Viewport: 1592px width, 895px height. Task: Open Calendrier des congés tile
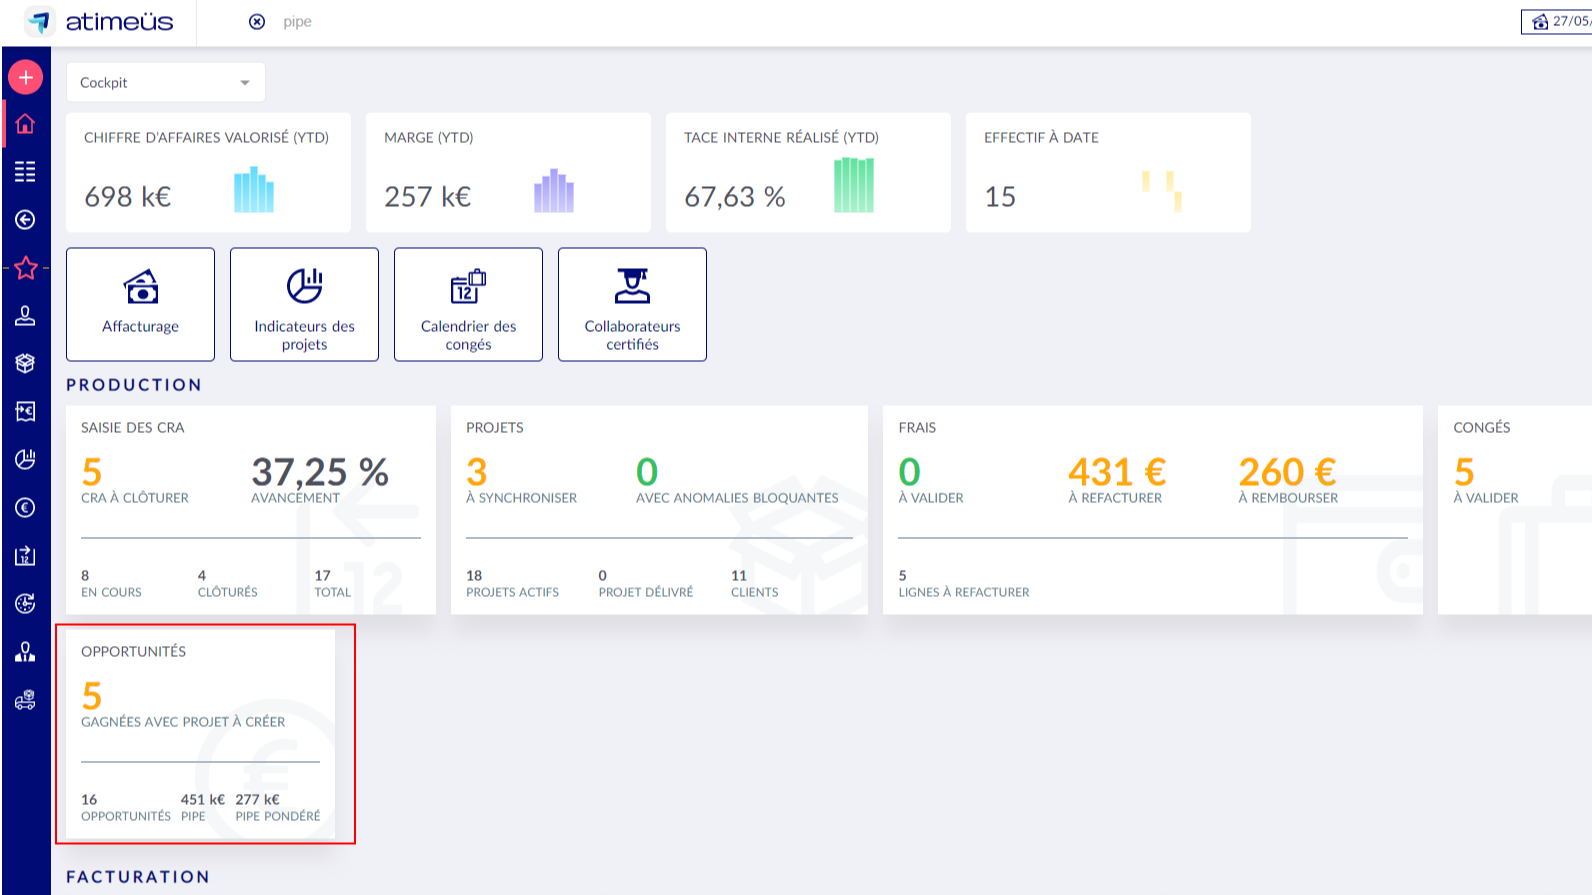[x=468, y=304]
